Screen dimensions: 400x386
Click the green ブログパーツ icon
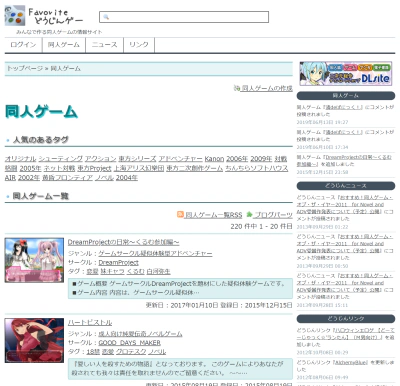249,214
